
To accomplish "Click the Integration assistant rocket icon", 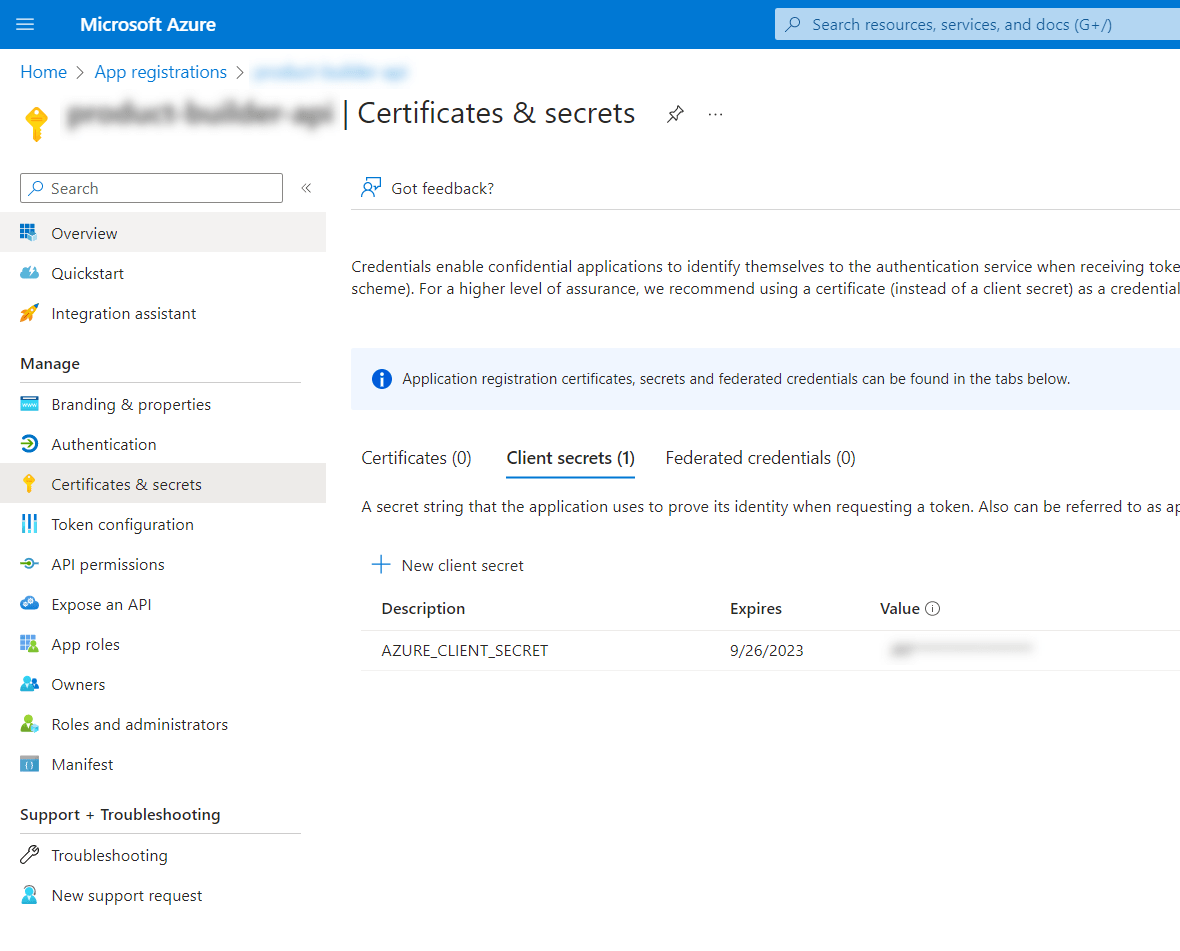I will click(x=30, y=313).
